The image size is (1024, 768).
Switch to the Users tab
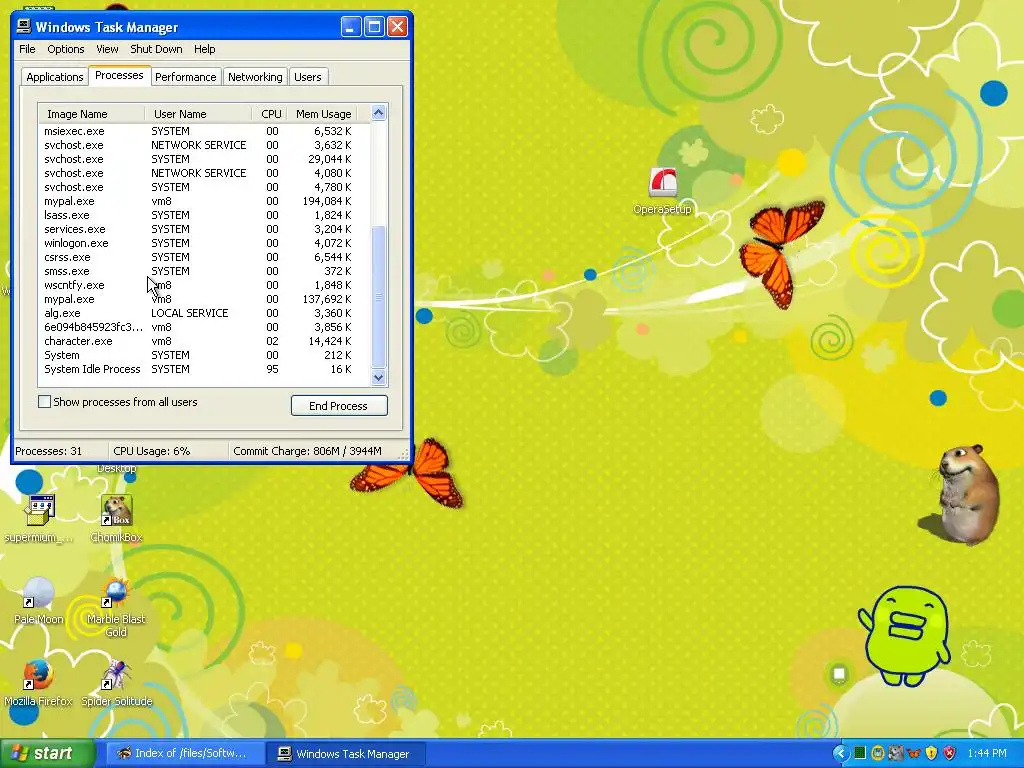[308, 77]
